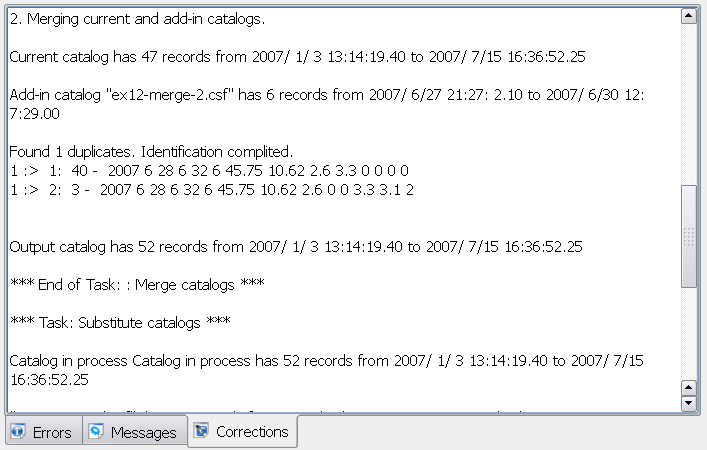Click the "End of Task: : Merge catalogs" line
This screenshot has height=450, width=707.
pyautogui.click(x=137, y=285)
